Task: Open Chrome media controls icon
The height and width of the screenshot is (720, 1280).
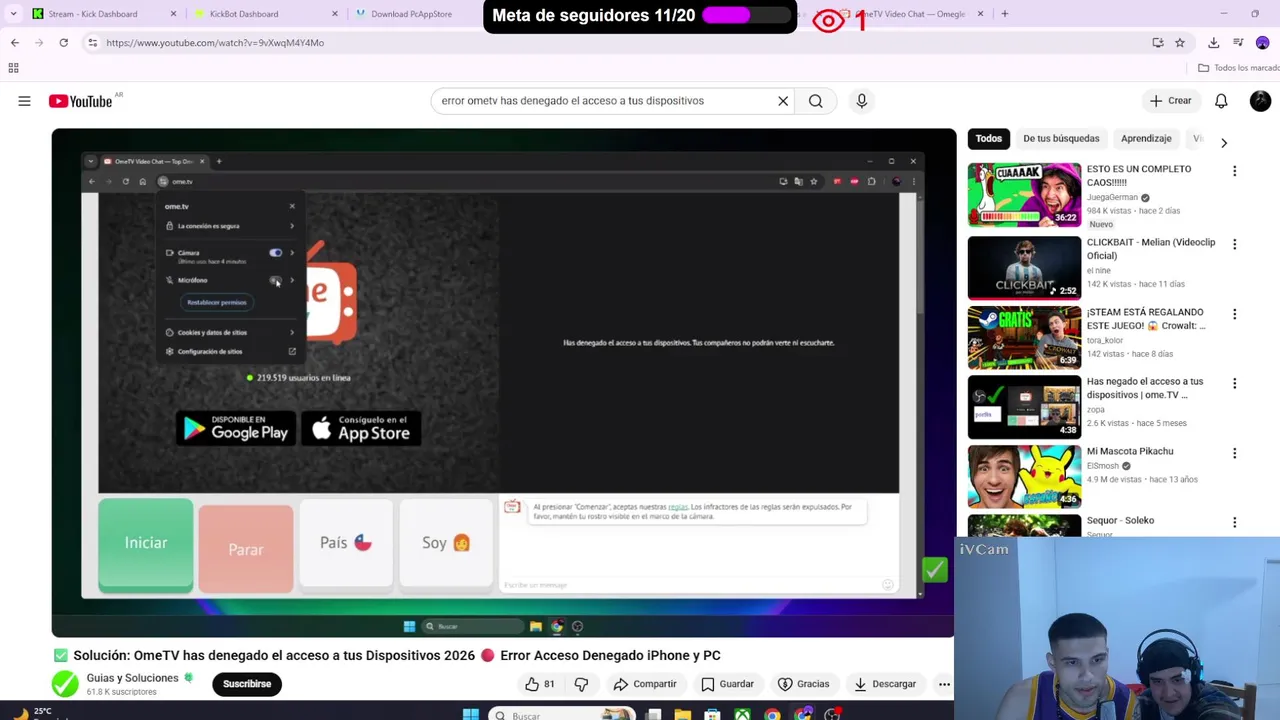Action: tap(1238, 43)
